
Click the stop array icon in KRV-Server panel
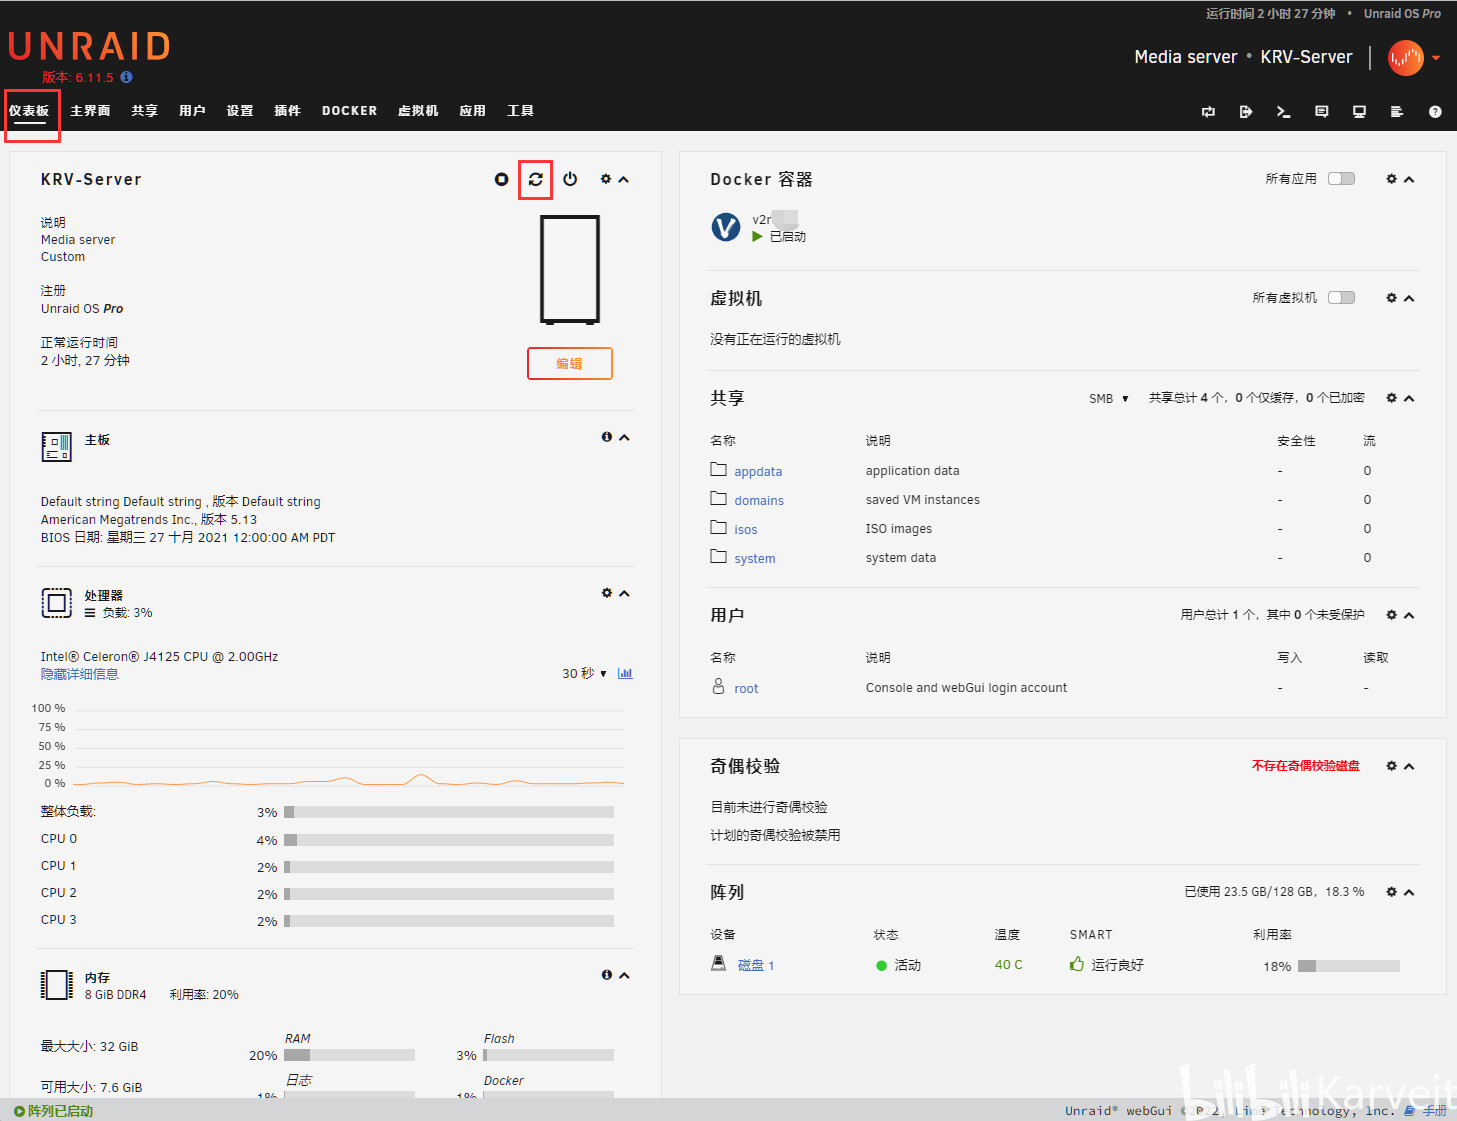coord(501,179)
